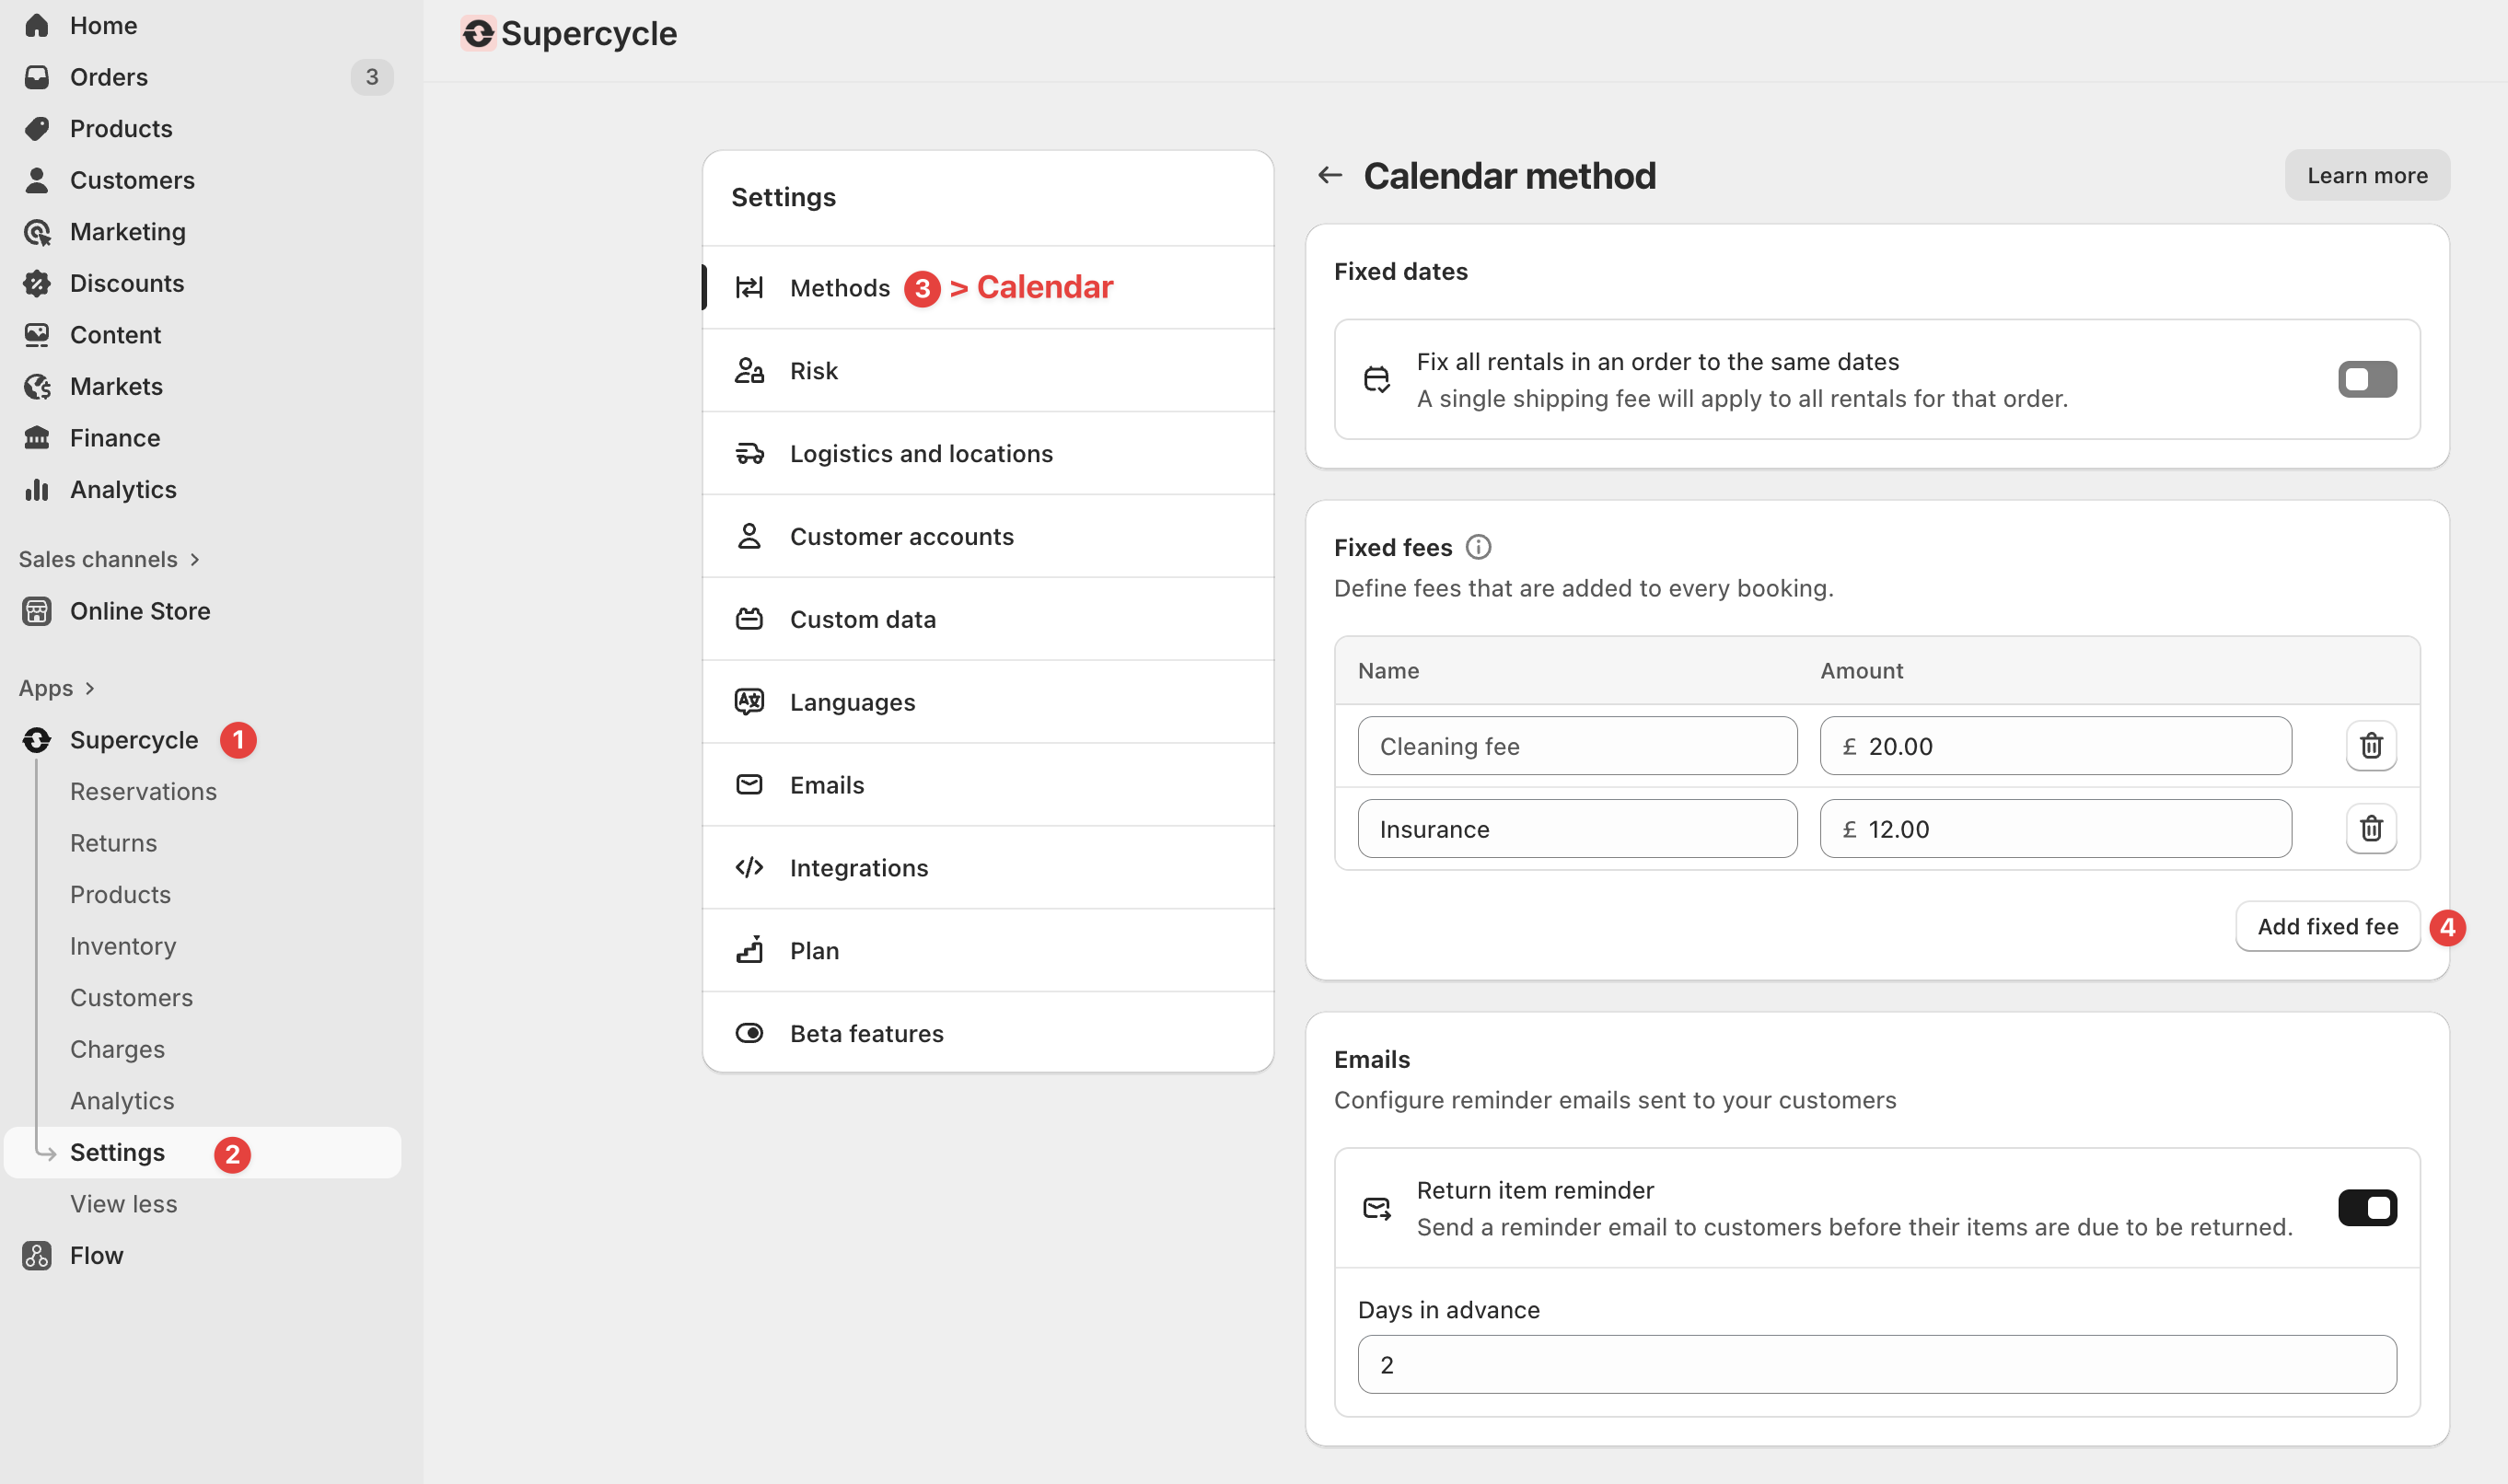
Task: Go to Logistics and locations settings
Action: (x=921, y=454)
